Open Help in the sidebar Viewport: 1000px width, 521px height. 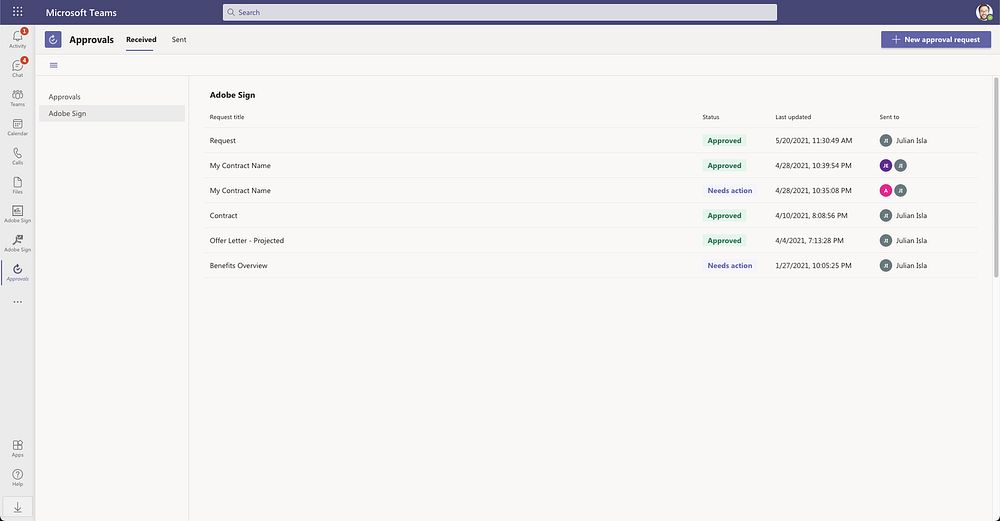point(17,478)
